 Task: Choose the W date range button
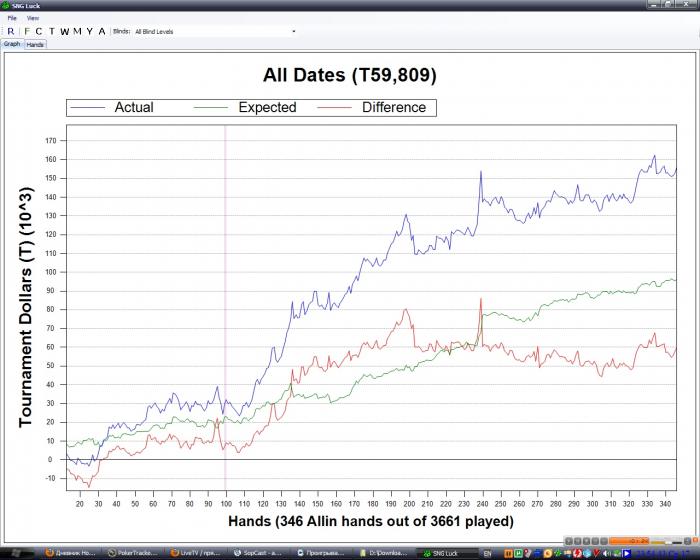(64, 31)
